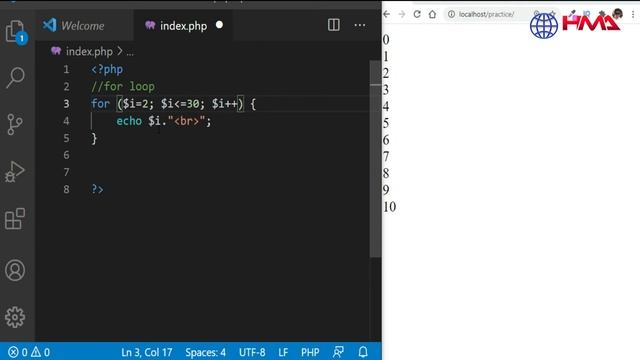Click the site info icon in address bar
This screenshot has height=360, width=640.
(451, 14)
